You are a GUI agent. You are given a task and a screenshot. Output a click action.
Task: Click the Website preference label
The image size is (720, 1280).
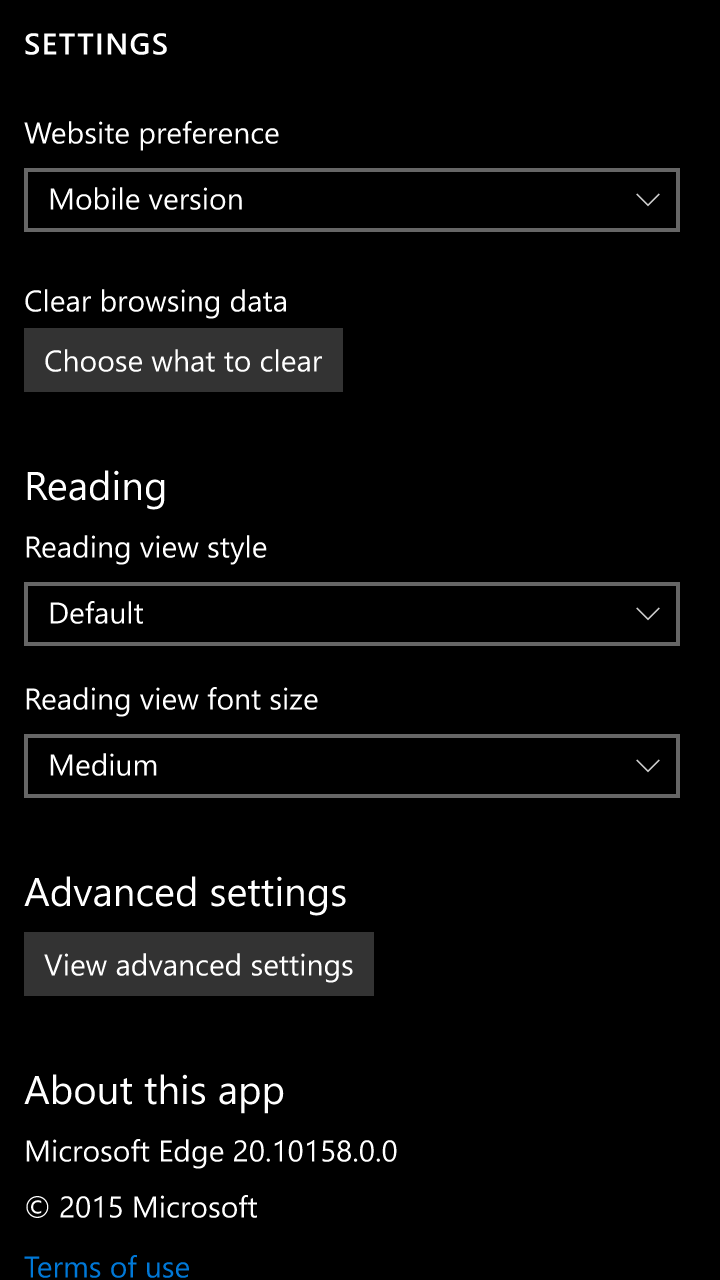[152, 133]
